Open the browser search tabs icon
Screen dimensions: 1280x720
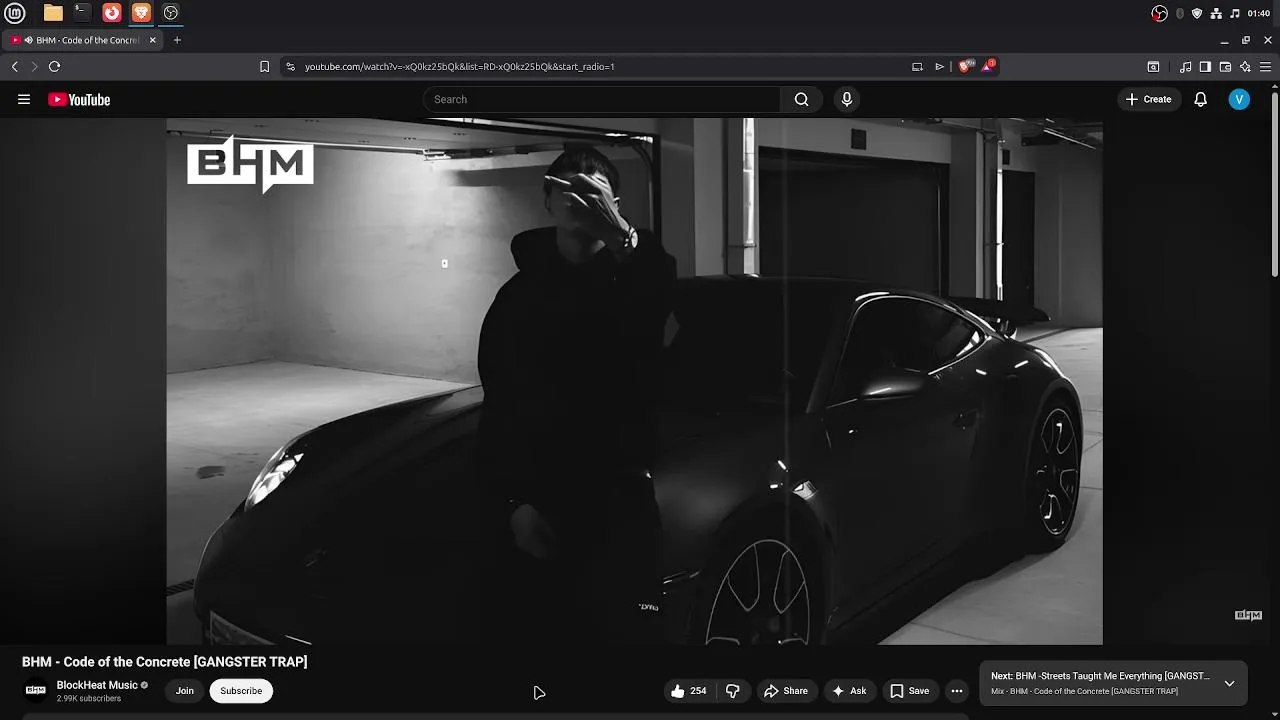click(x=1153, y=66)
